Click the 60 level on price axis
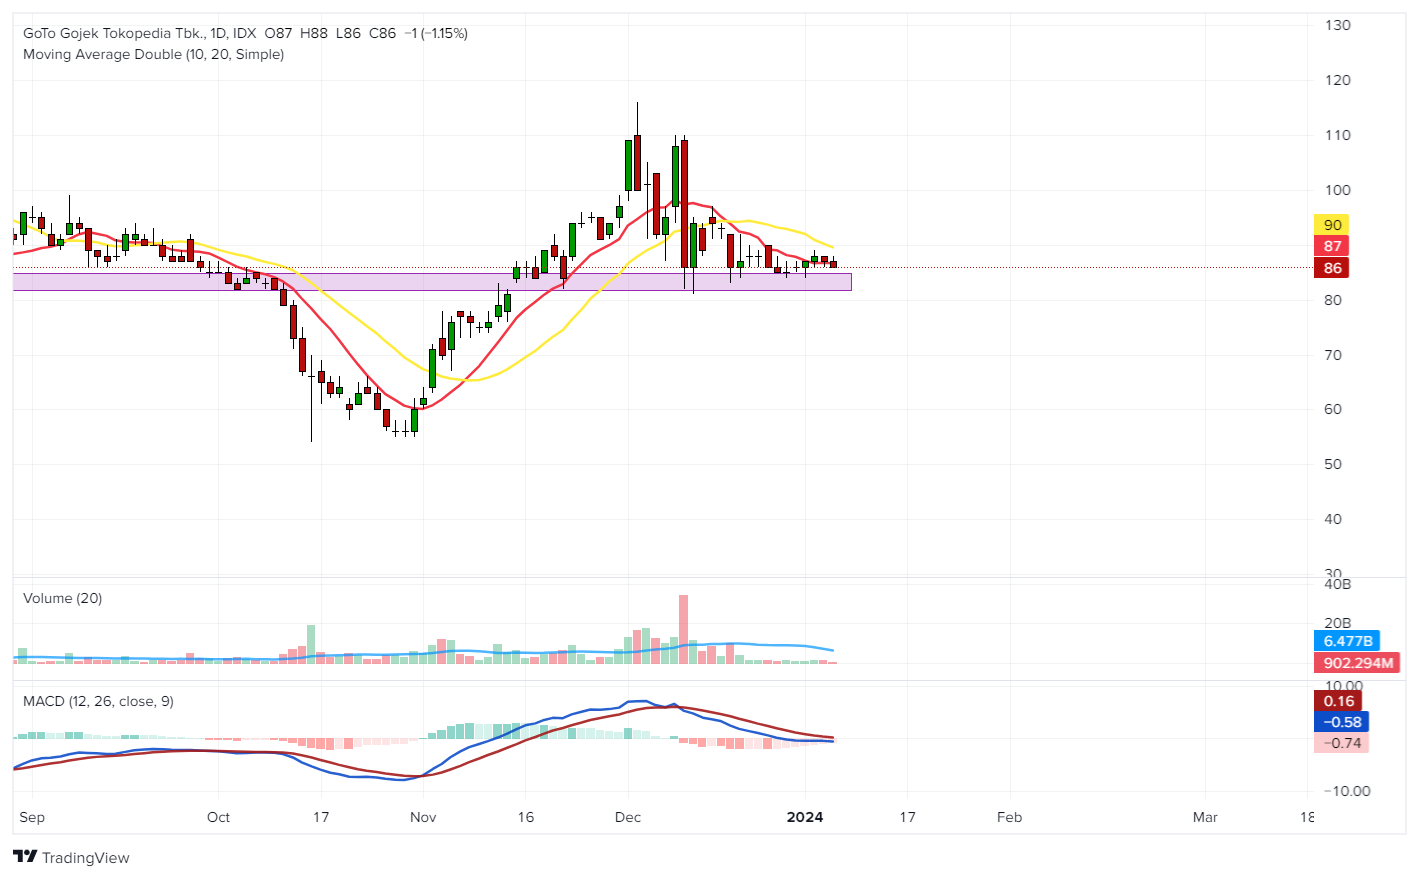 pos(1333,409)
